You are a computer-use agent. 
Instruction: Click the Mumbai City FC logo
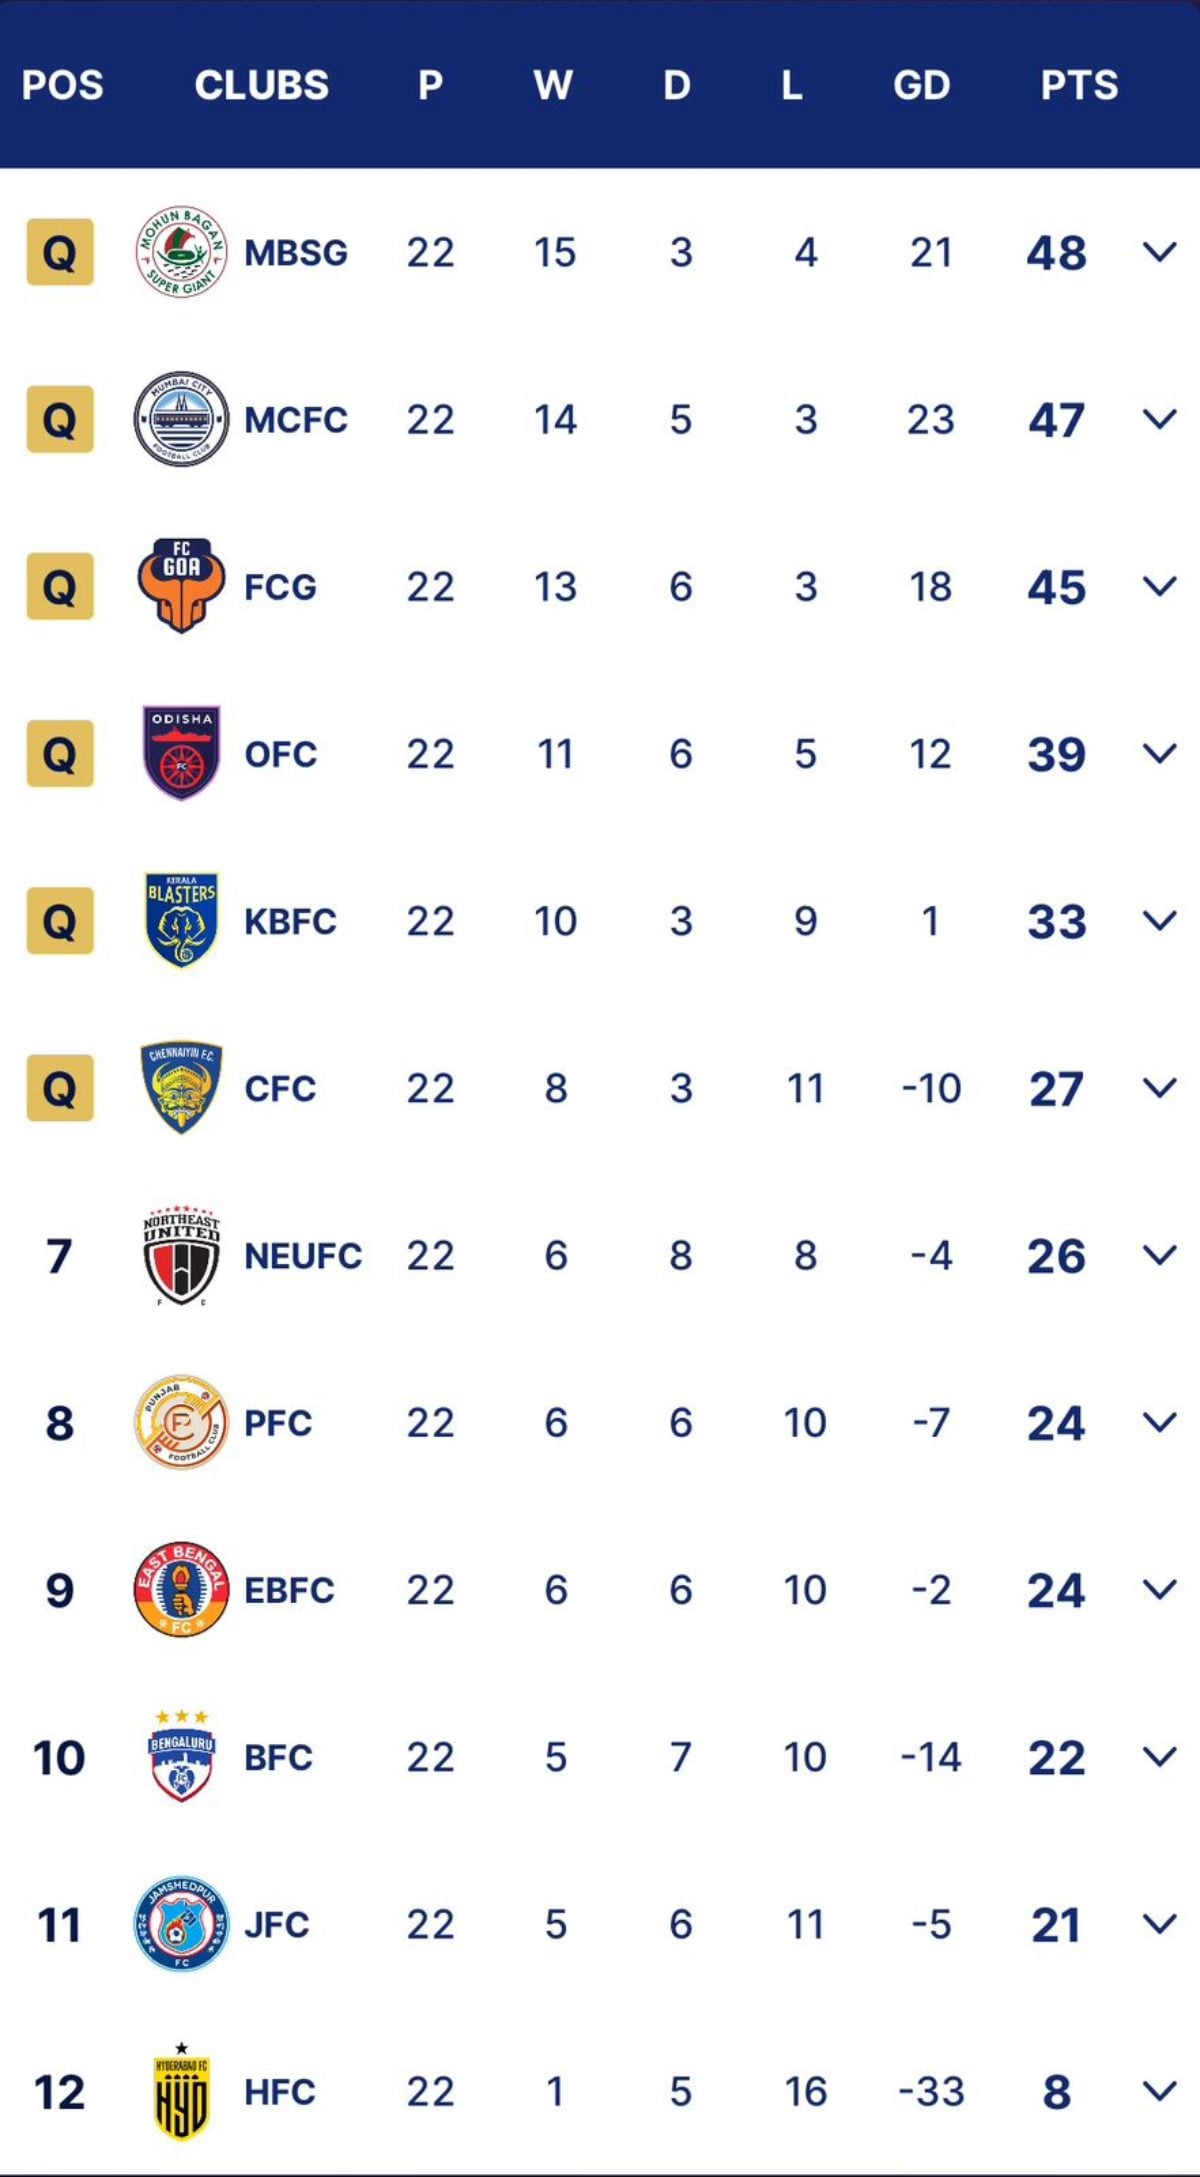click(181, 419)
